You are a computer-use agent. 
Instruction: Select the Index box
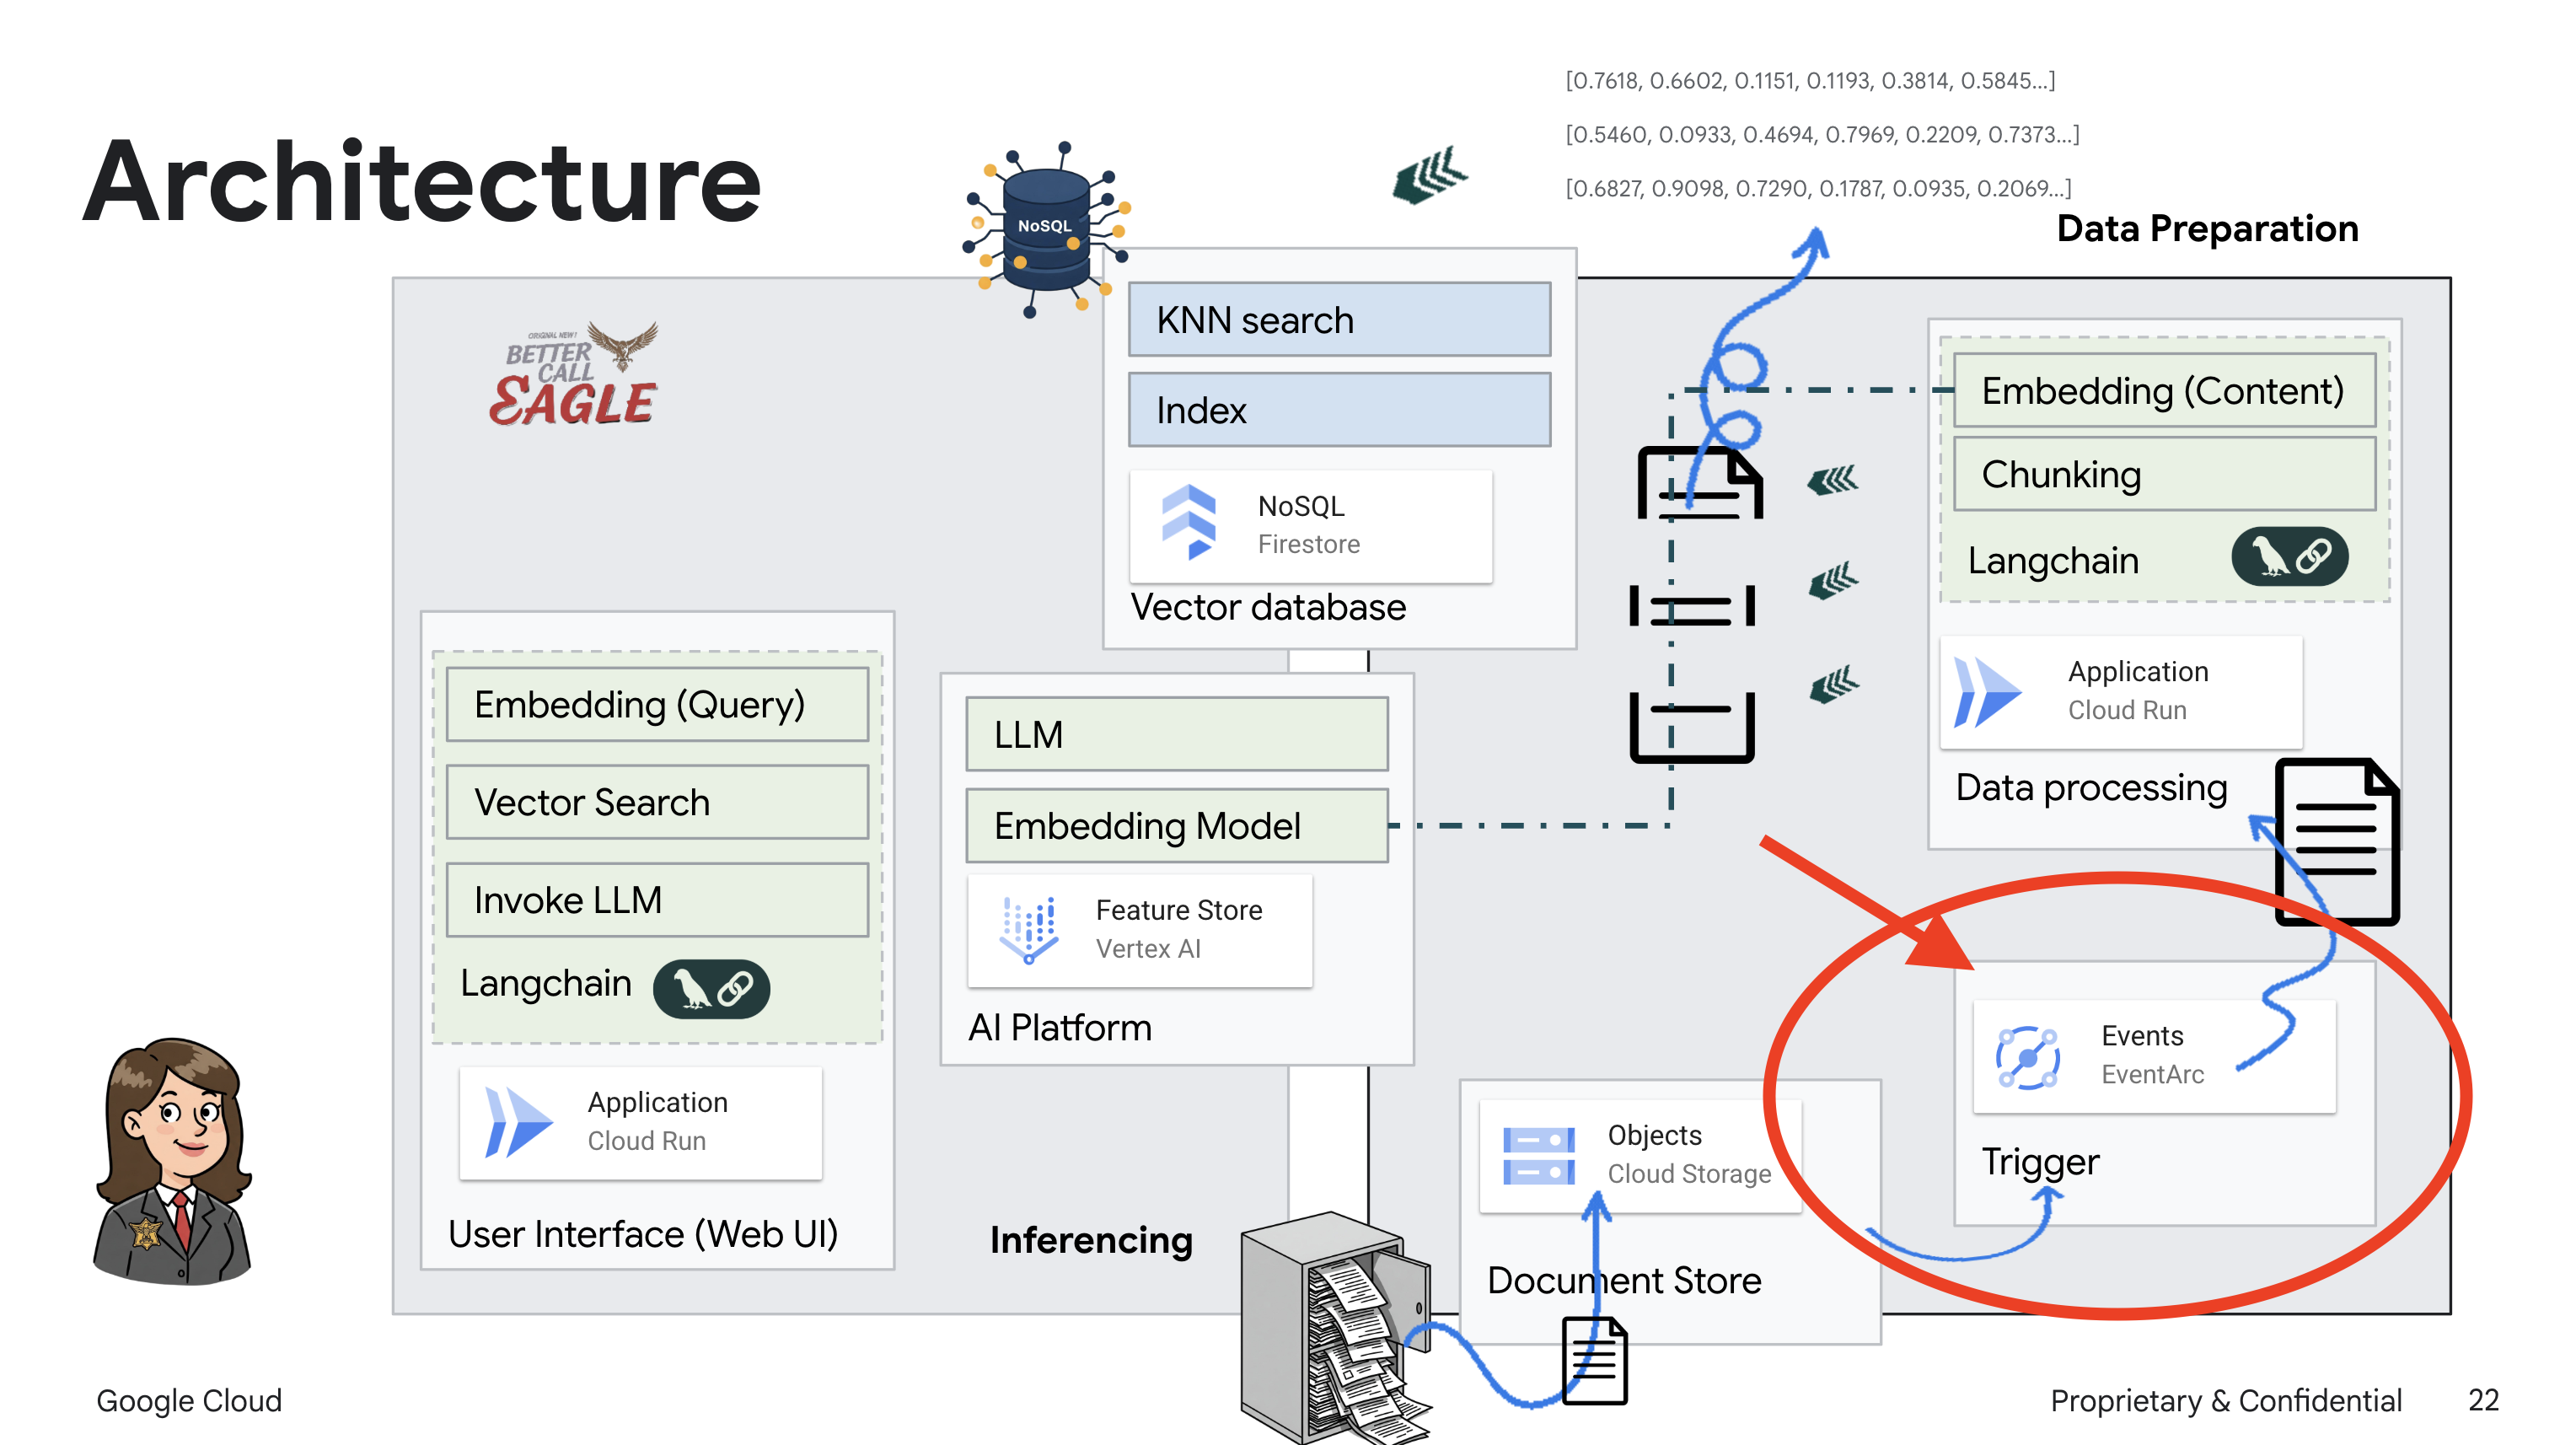click(1339, 410)
